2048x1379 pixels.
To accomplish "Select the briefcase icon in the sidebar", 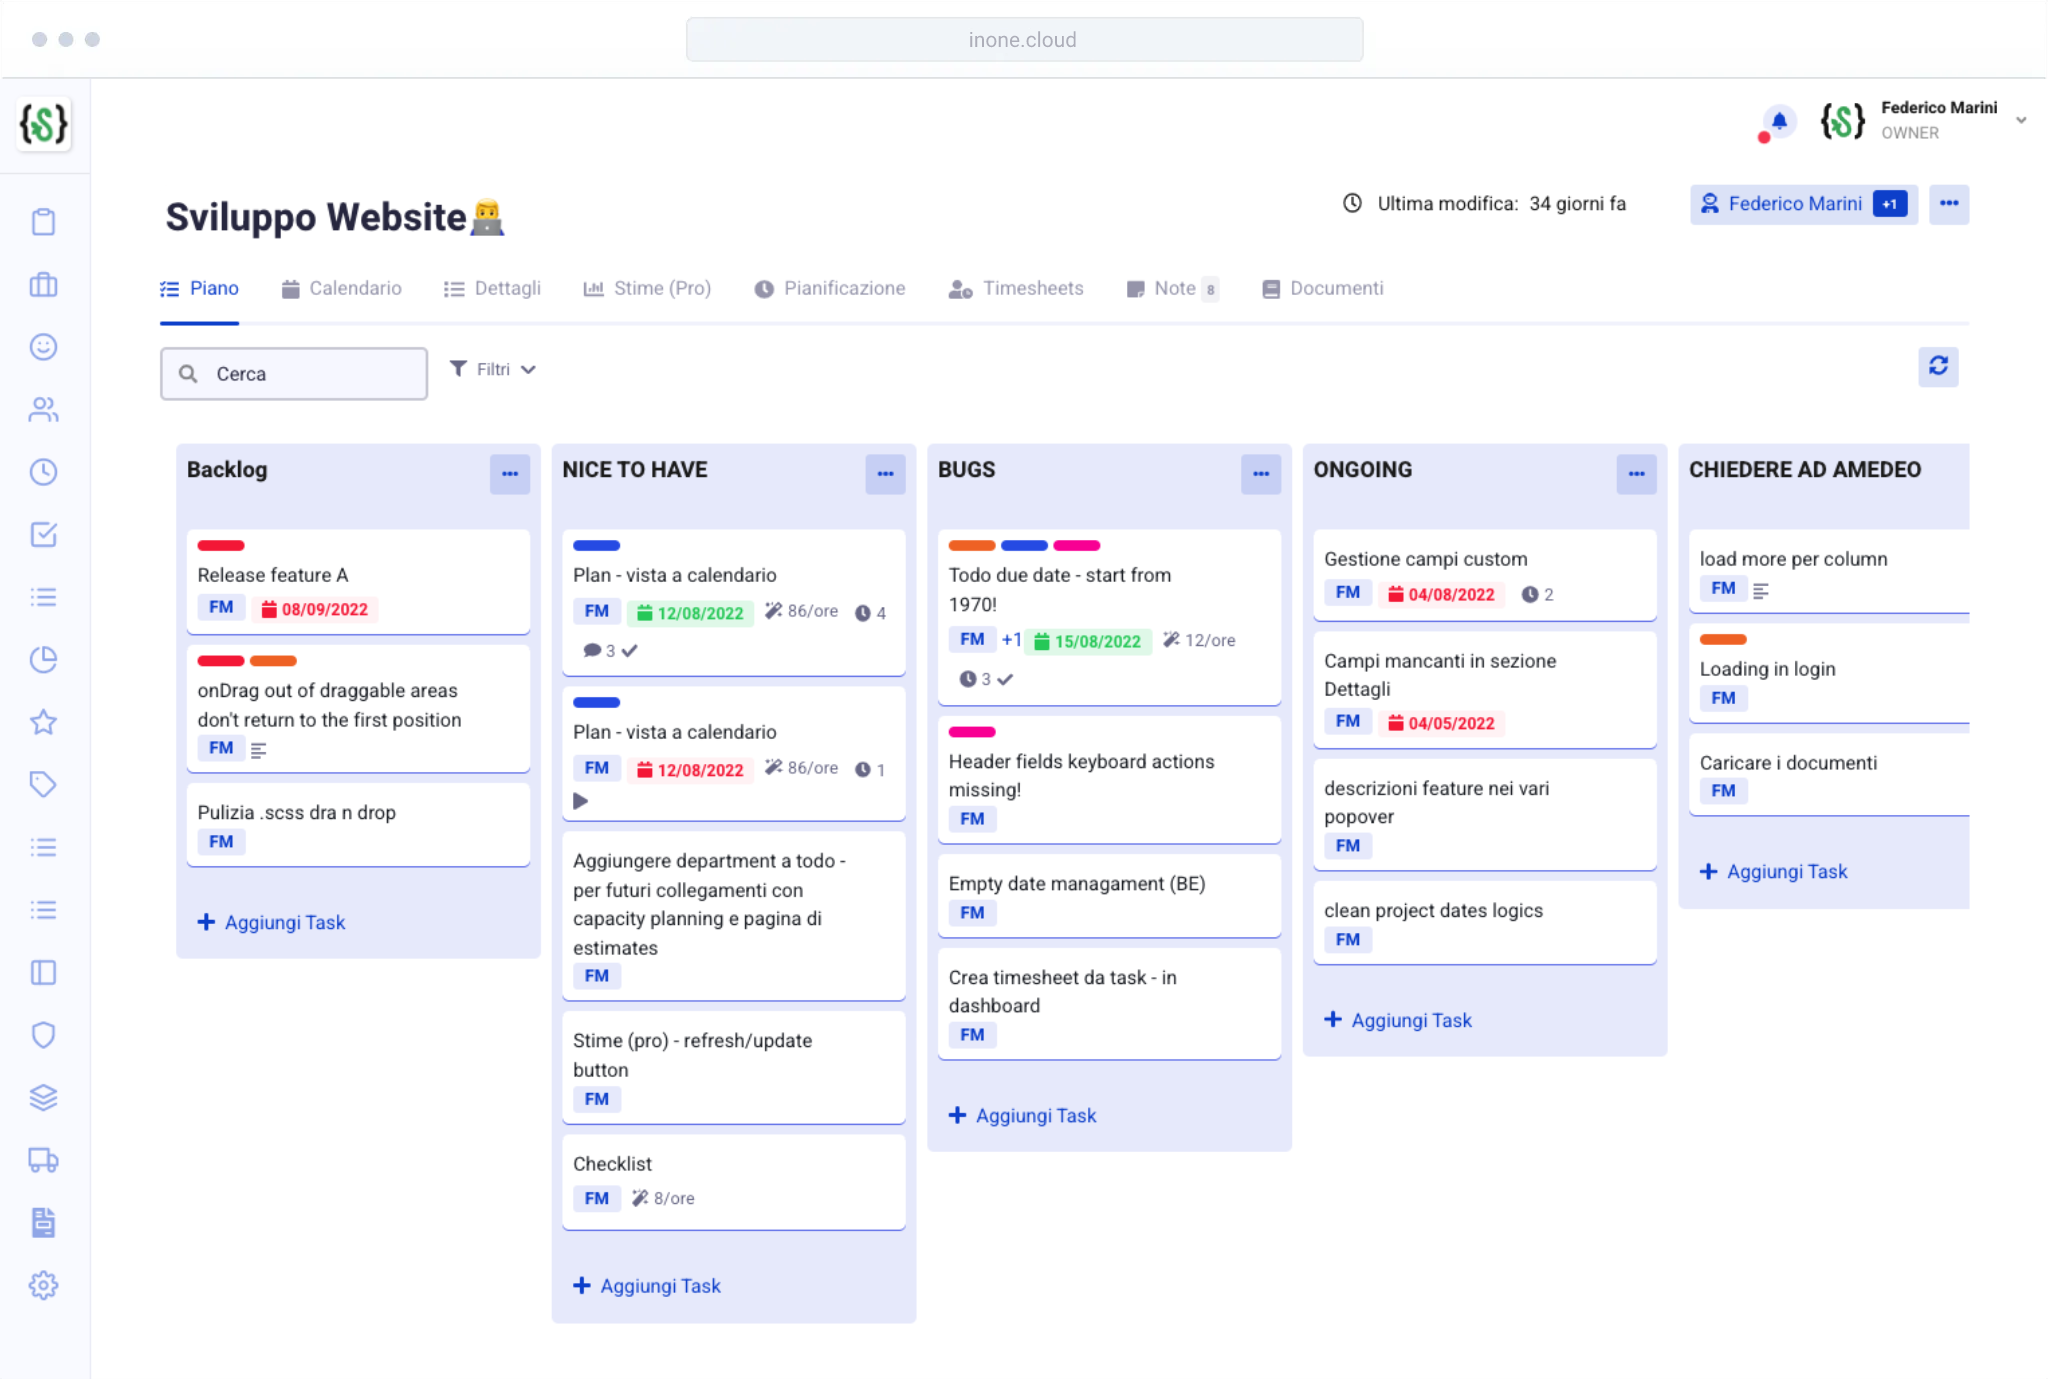I will pos(44,284).
